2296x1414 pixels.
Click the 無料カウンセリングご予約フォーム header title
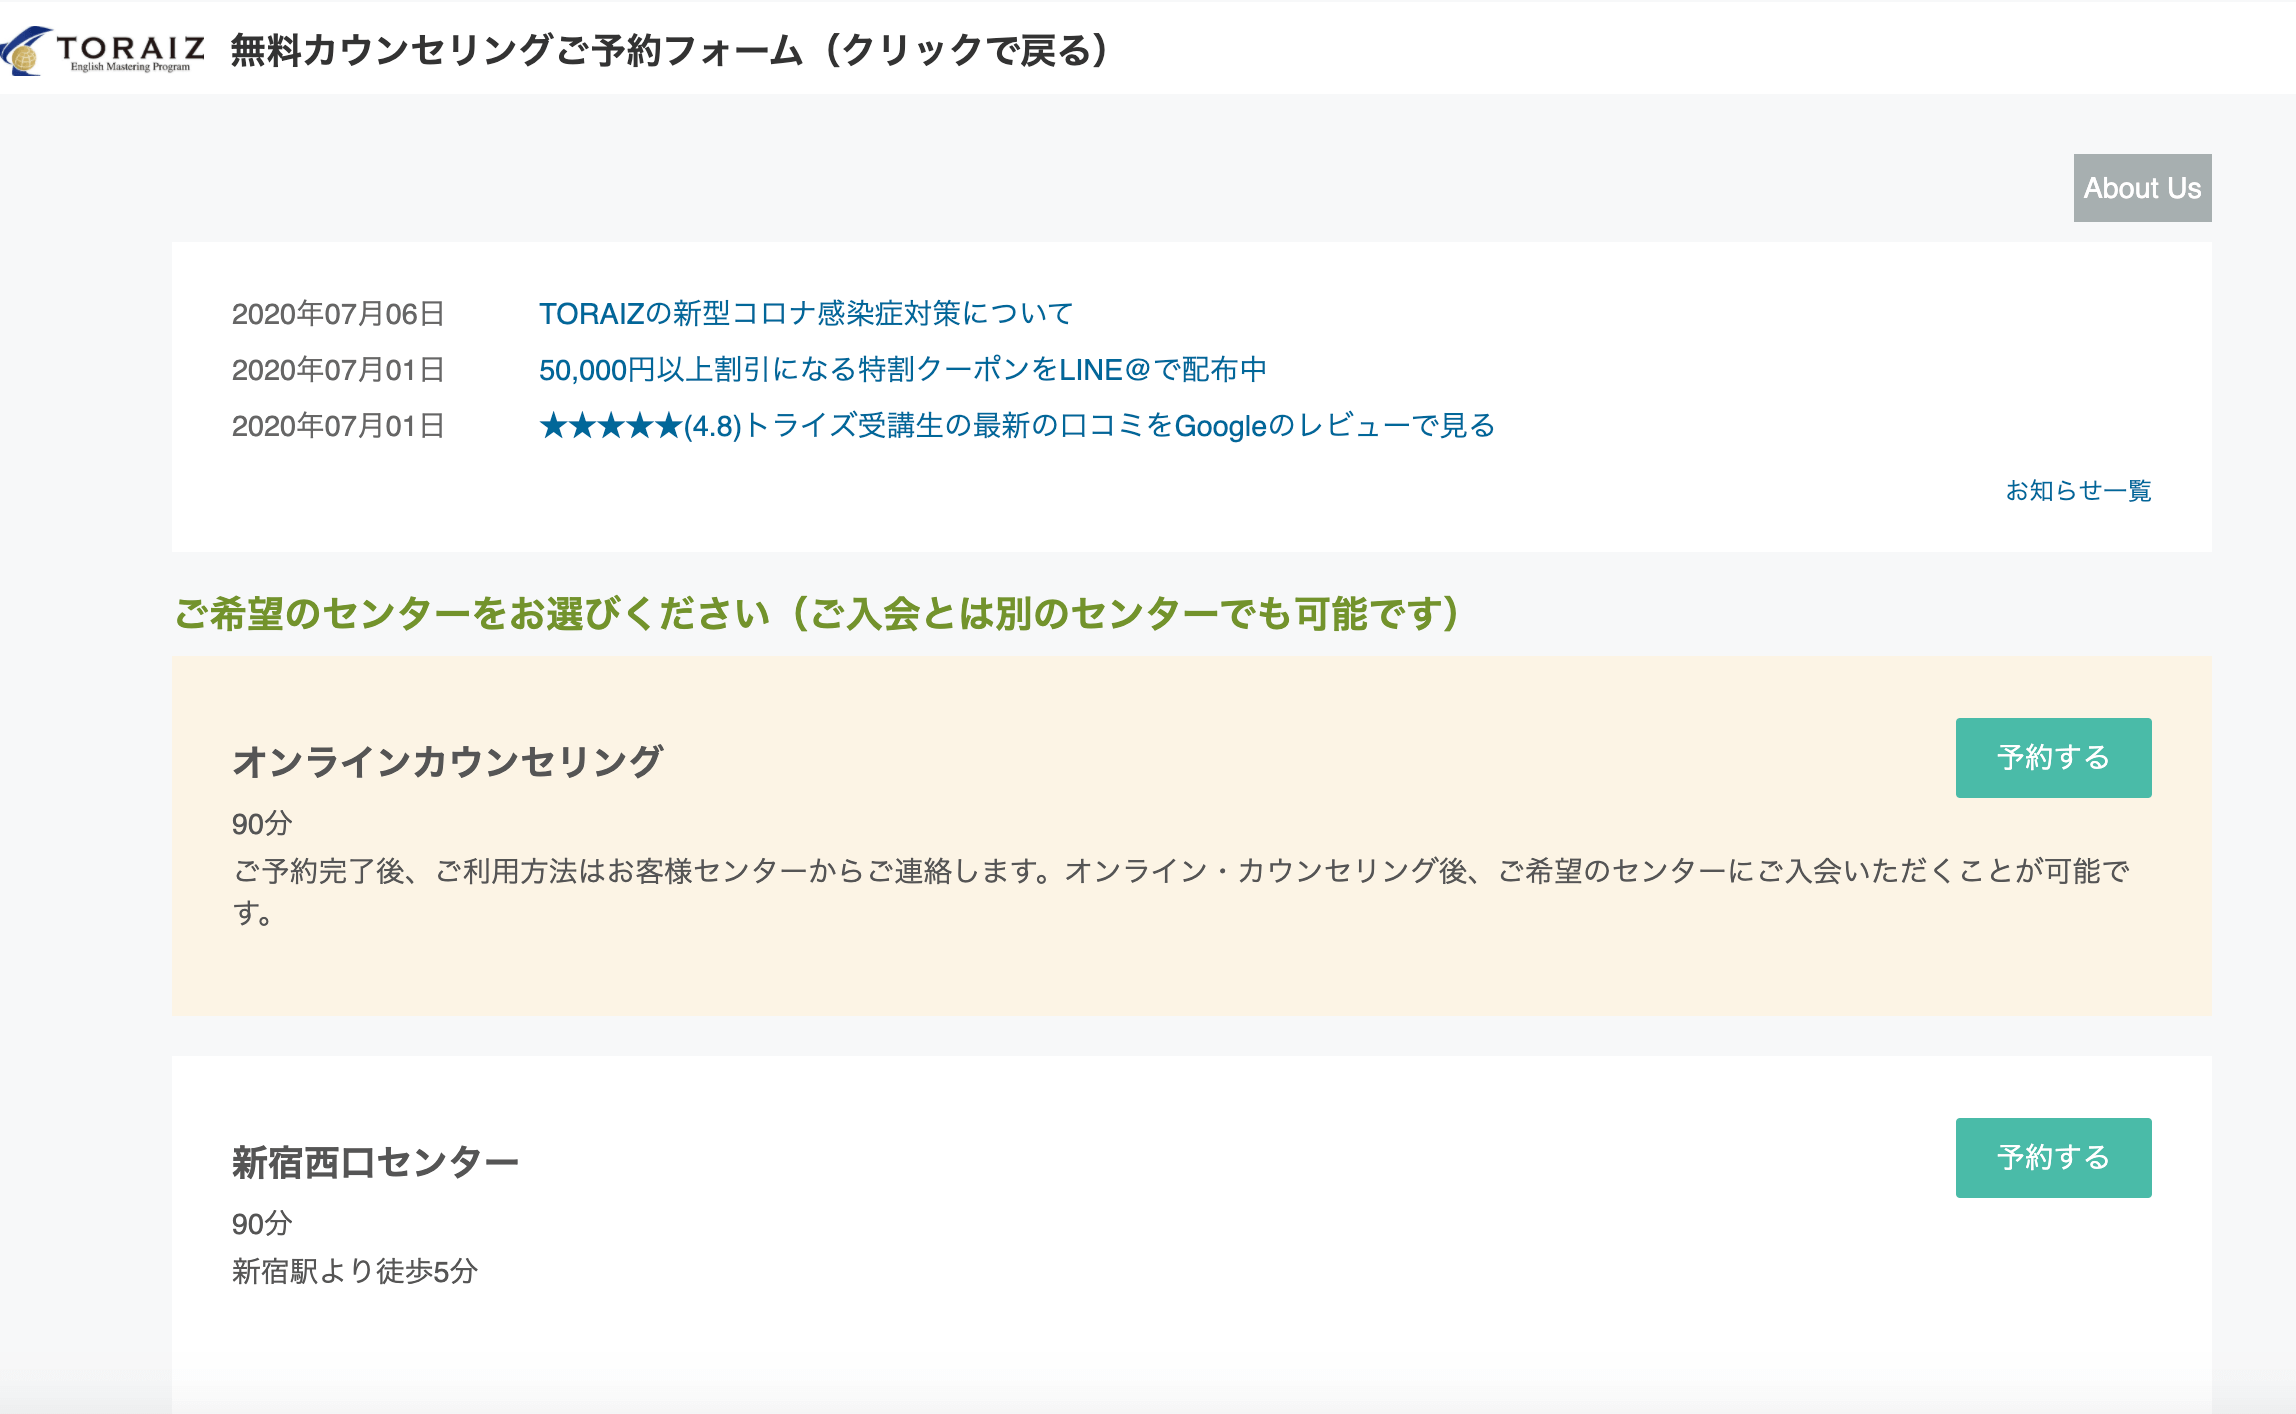click(670, 50)
